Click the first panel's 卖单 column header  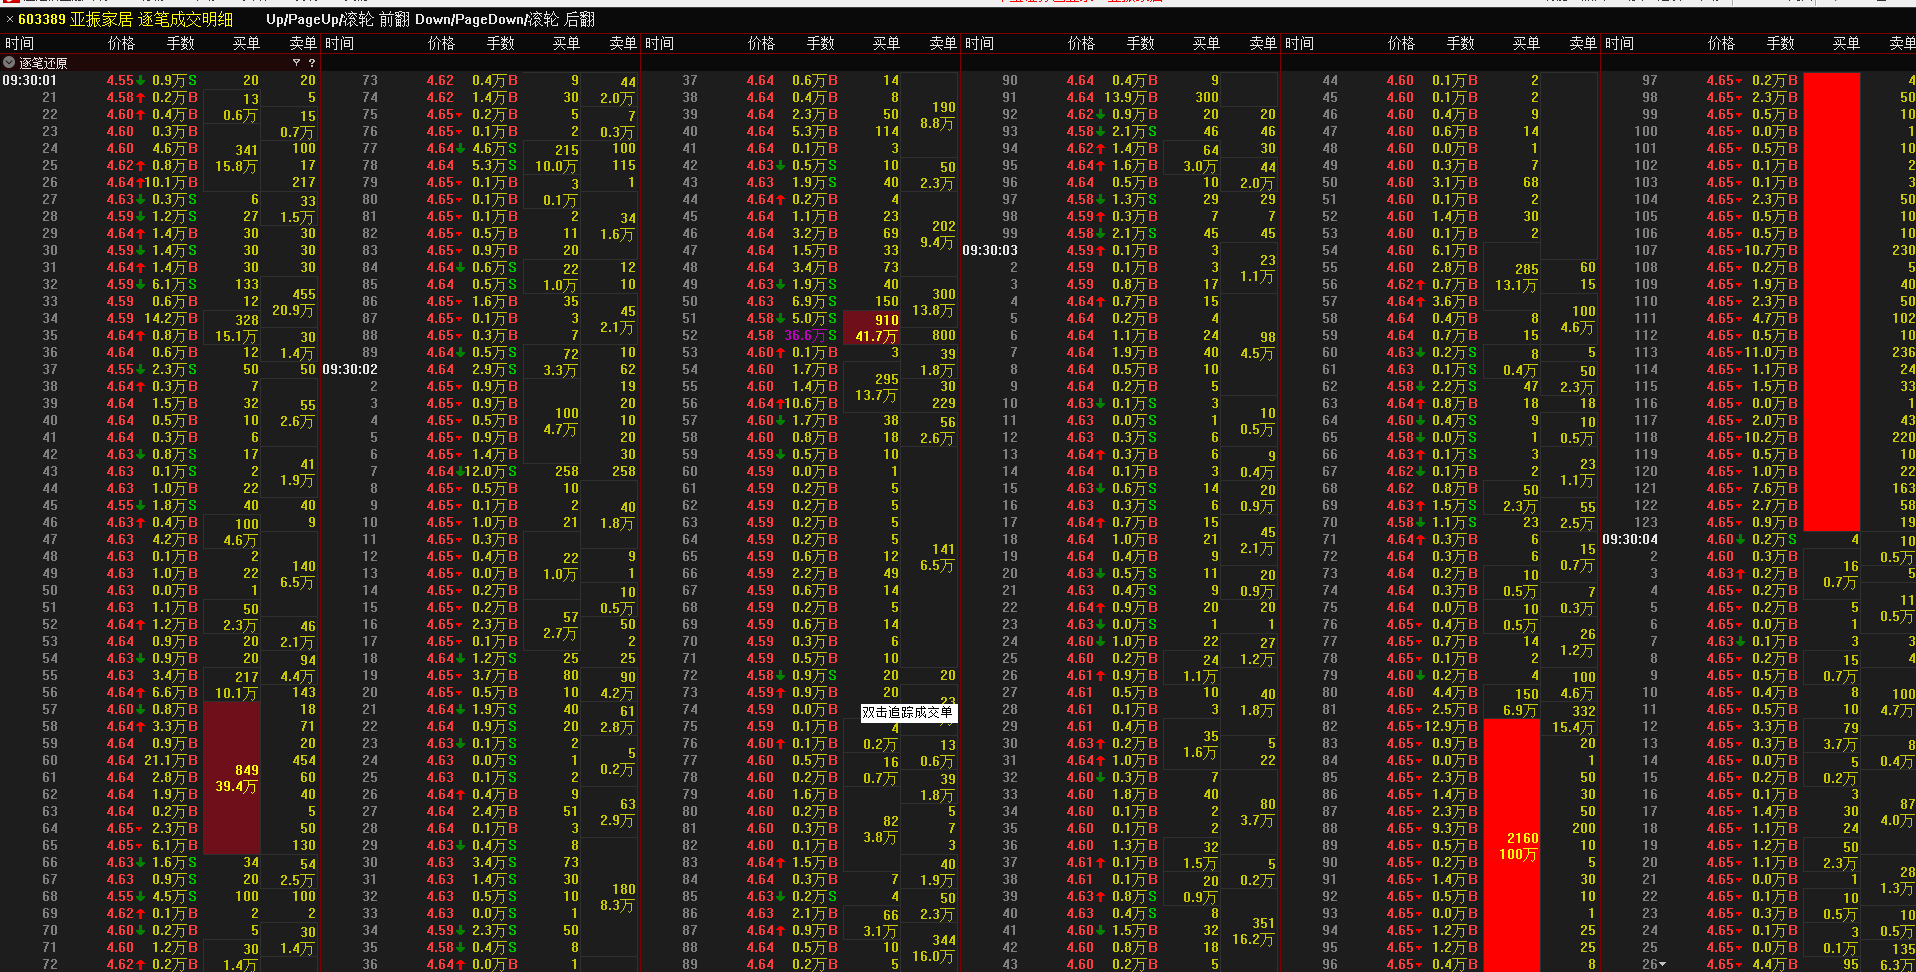pos(303,43)
